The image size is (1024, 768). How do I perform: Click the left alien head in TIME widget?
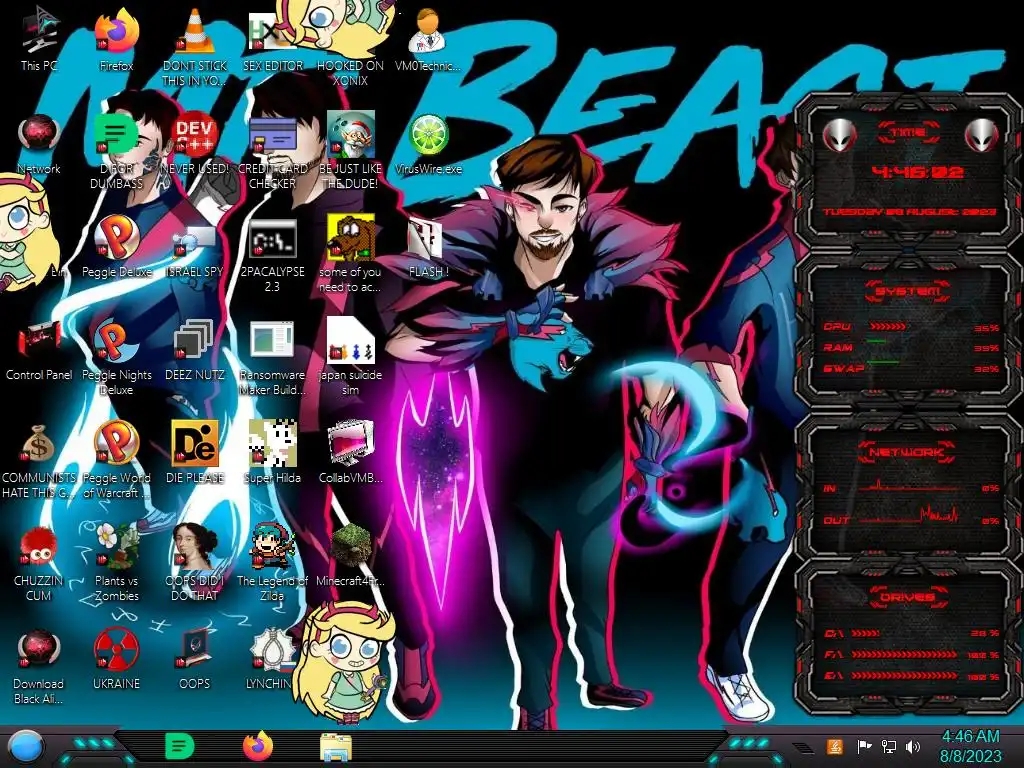point(839,135)
